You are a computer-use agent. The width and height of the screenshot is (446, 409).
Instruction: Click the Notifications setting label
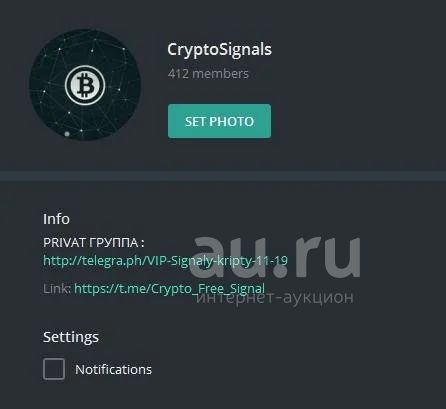[113, 369]
